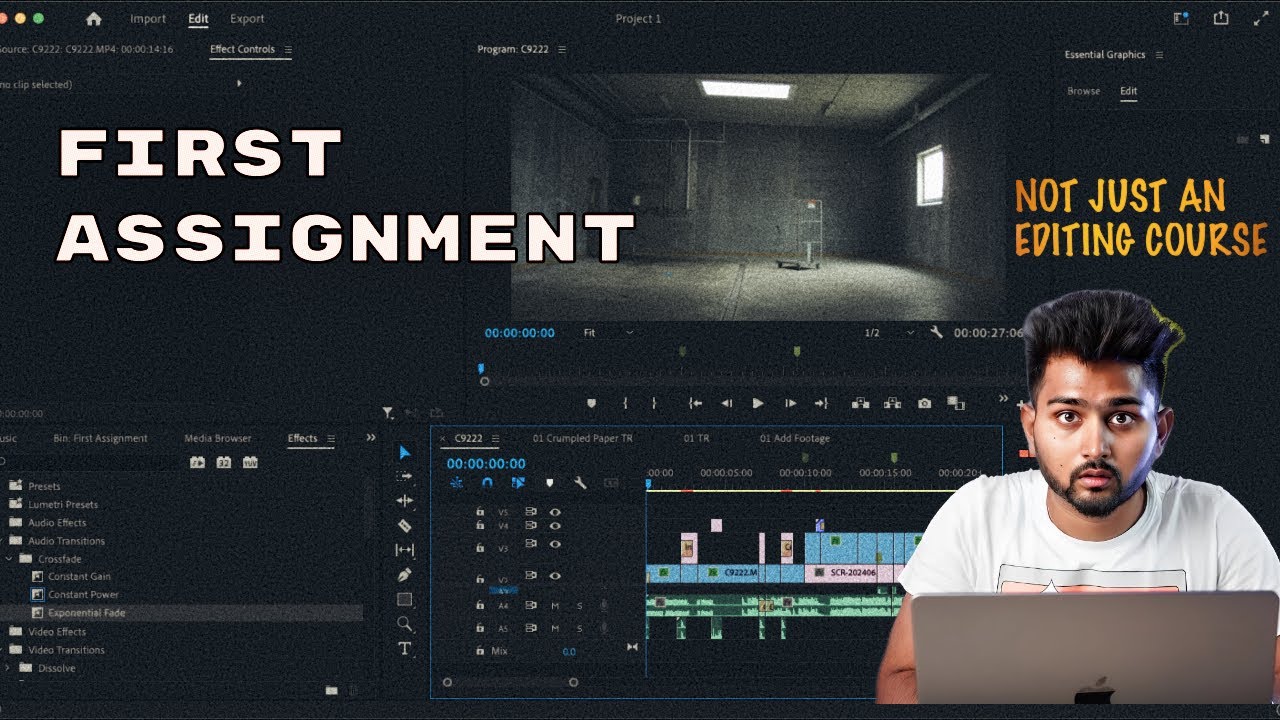
Task: Click the Lift button in Program monitor
Action: (x=860, y=403)
